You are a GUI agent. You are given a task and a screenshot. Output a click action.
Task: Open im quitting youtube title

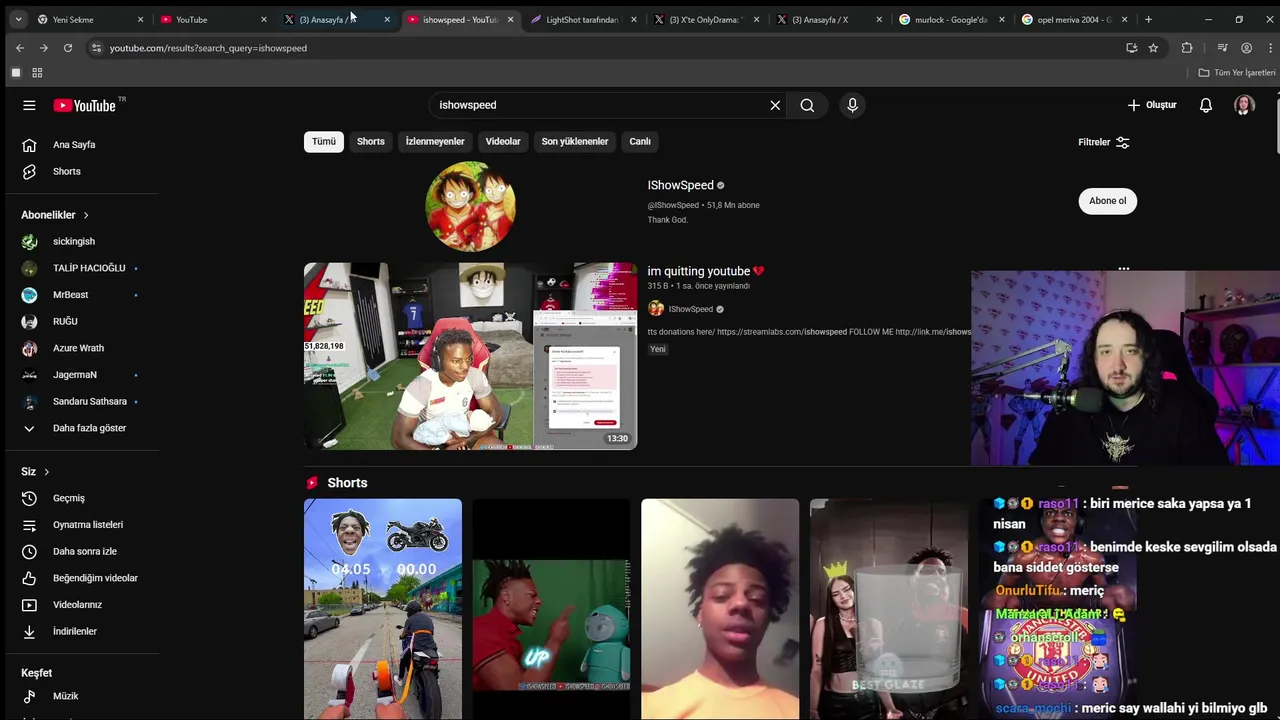706,271
